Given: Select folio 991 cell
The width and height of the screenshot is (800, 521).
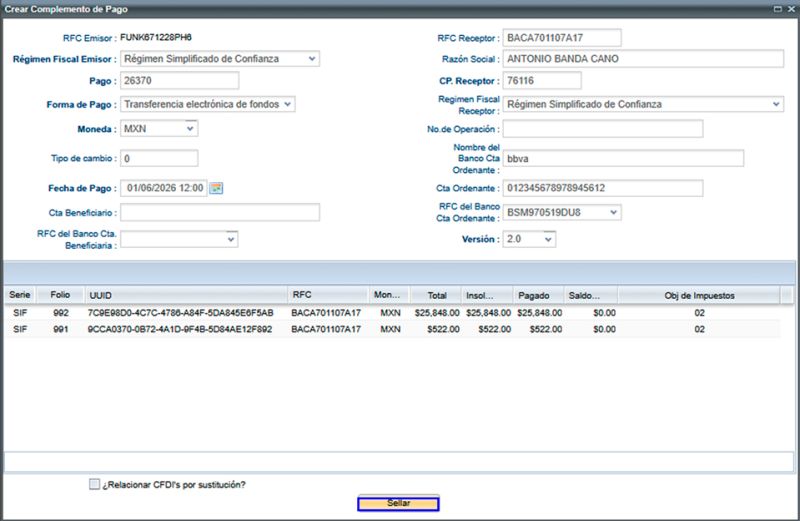Looking at the screenshot, I should pos(61,330).
